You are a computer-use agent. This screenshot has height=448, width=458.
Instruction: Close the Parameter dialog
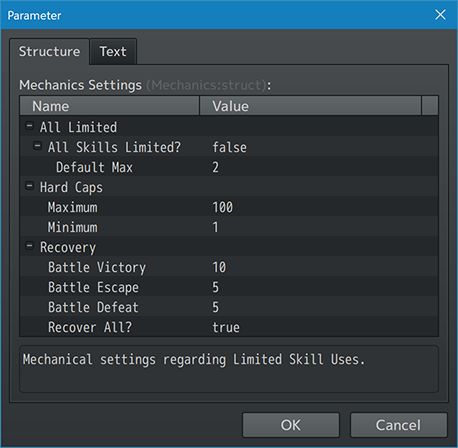point(440,15)
